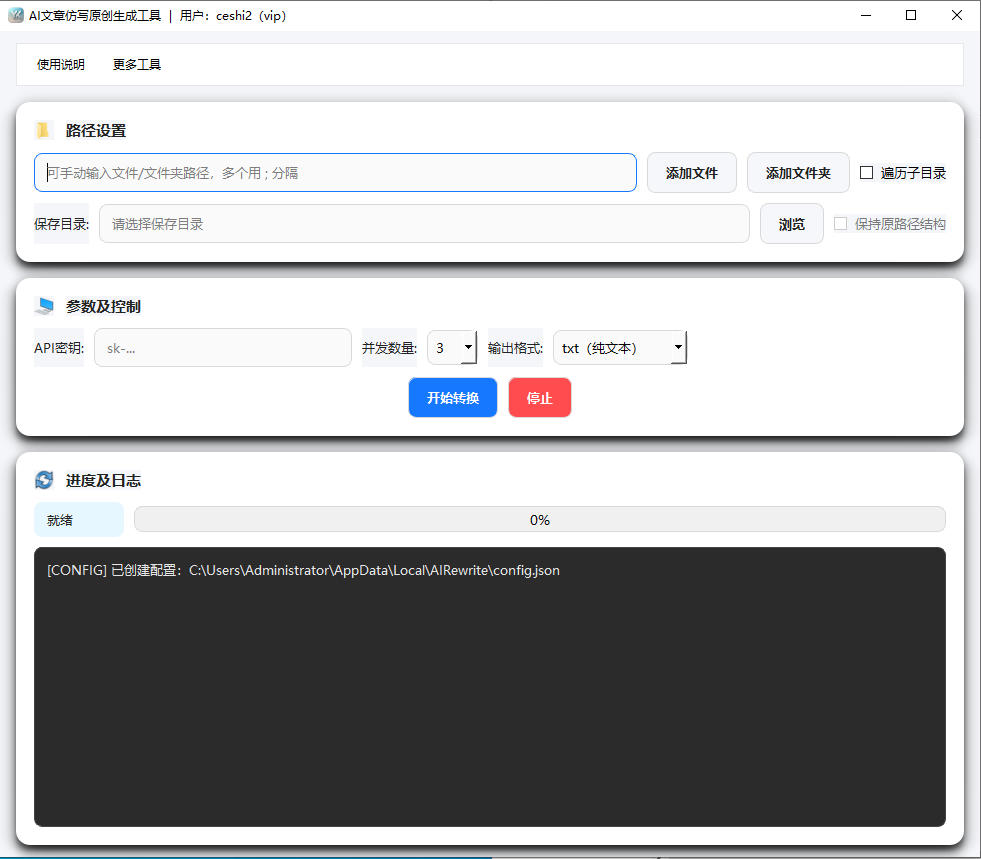Open the 使用说明 menu
Screen dimensions: 981x859
61,64
